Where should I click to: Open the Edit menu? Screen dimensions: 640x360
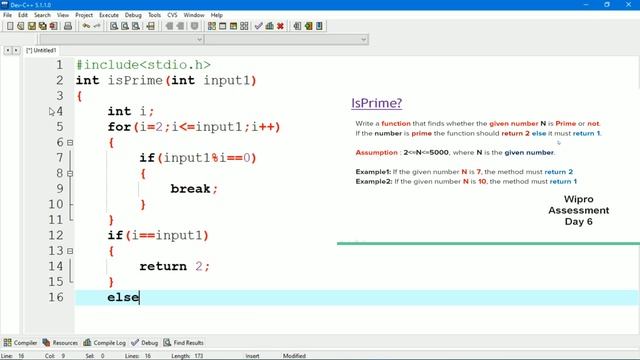point(23,15)
